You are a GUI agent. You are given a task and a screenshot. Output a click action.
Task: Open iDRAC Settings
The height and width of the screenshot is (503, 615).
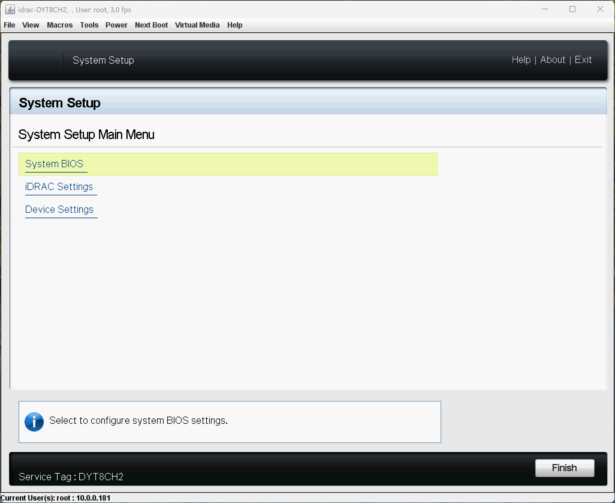[x=59, y=187]
